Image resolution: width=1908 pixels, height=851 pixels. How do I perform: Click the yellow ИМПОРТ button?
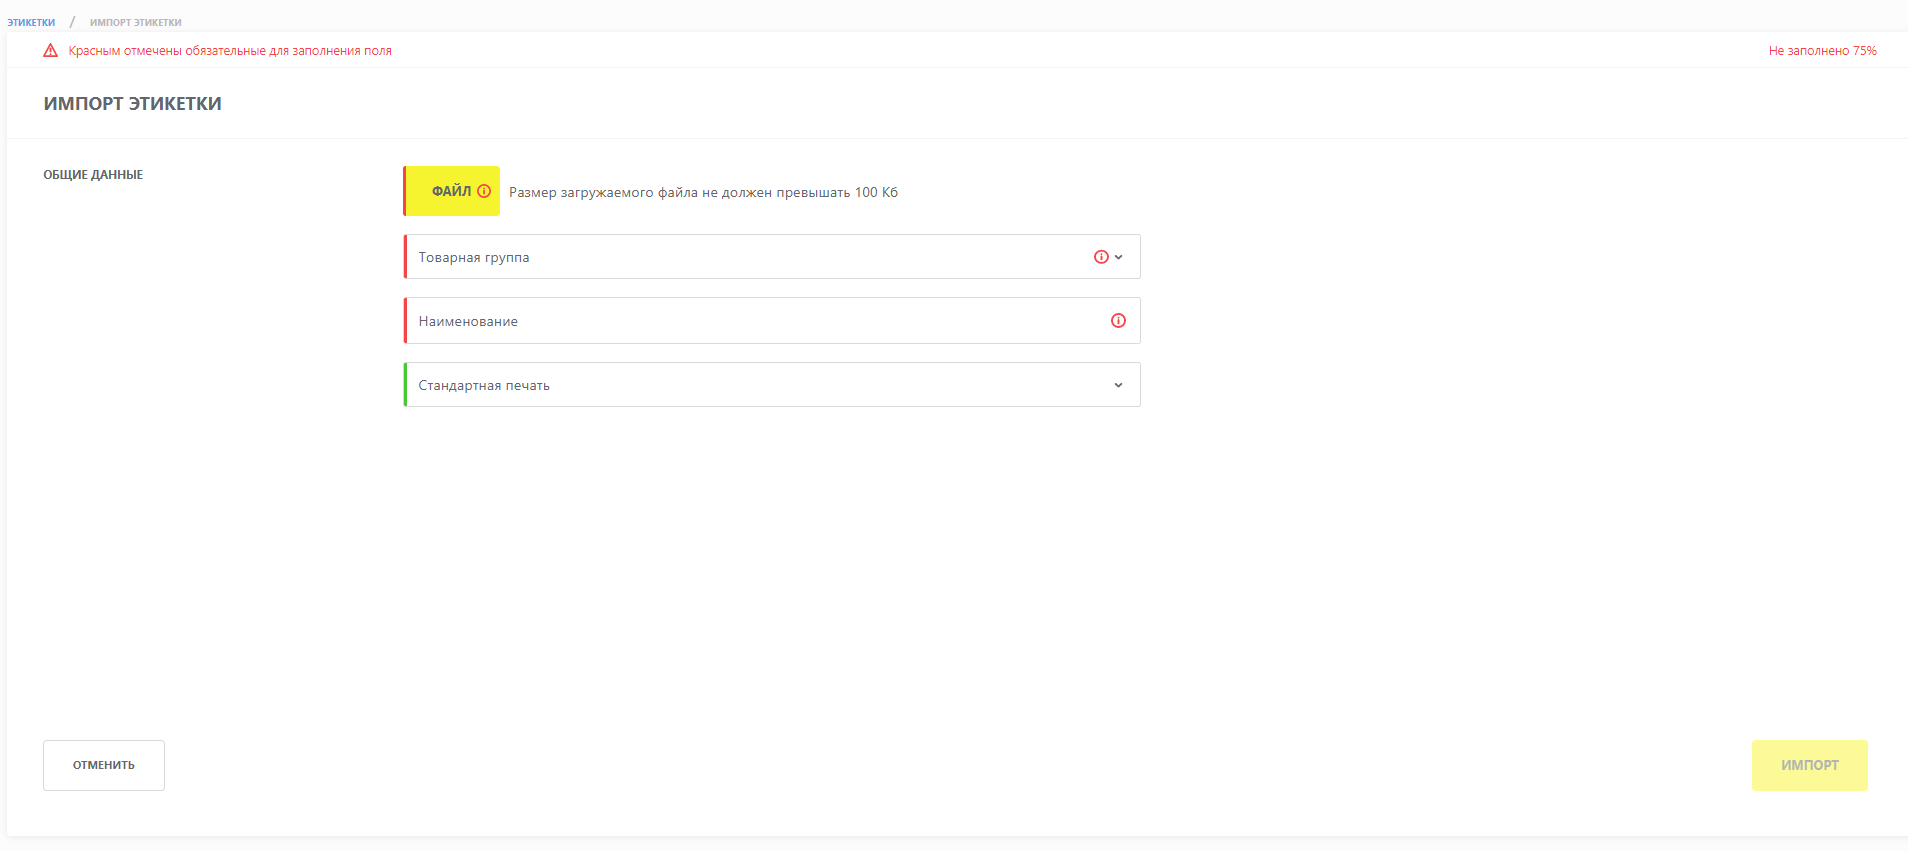point(1809,765)
